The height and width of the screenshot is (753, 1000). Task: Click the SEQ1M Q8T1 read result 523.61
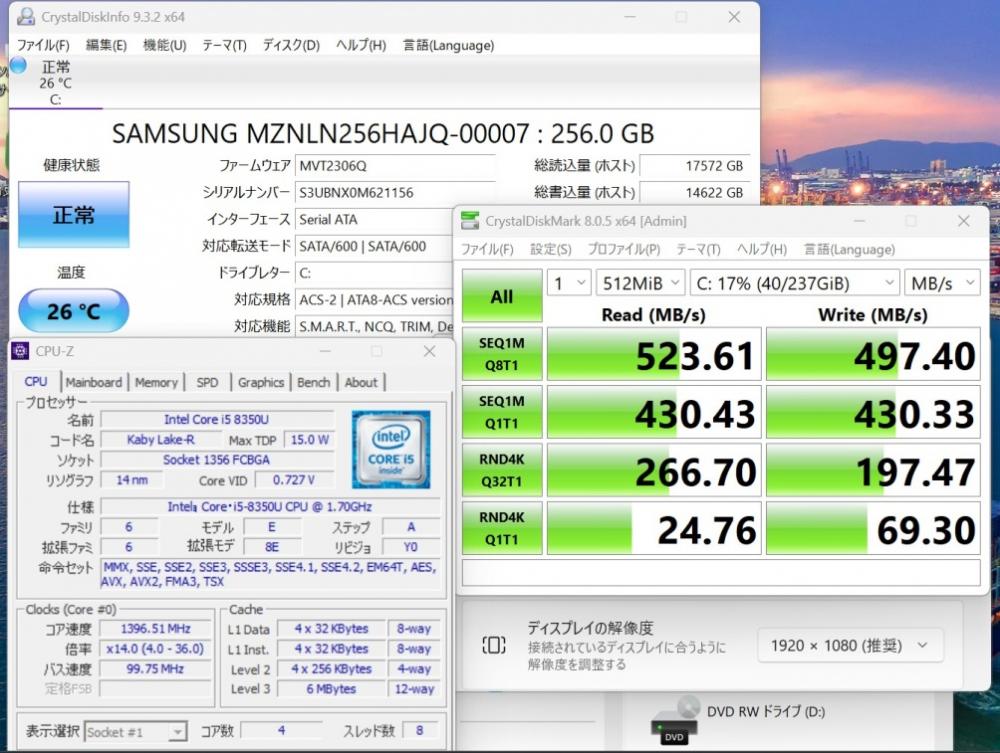pyautogui.click(x=654, y=354)
